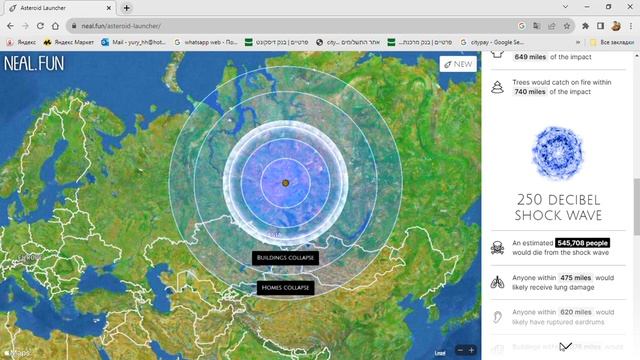The height and width of the screenshot is (360, 640).
Task: Zoom in the map with plus button
Action: (x=471, y=350)
